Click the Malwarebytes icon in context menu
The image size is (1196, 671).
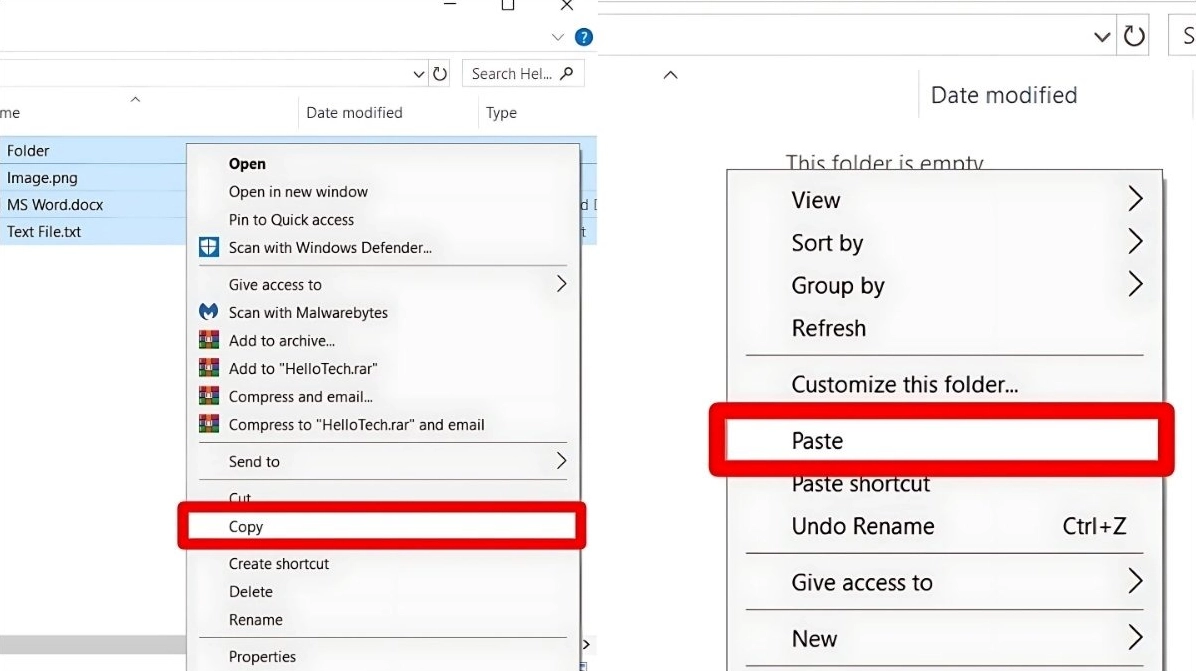pos(209,312)
